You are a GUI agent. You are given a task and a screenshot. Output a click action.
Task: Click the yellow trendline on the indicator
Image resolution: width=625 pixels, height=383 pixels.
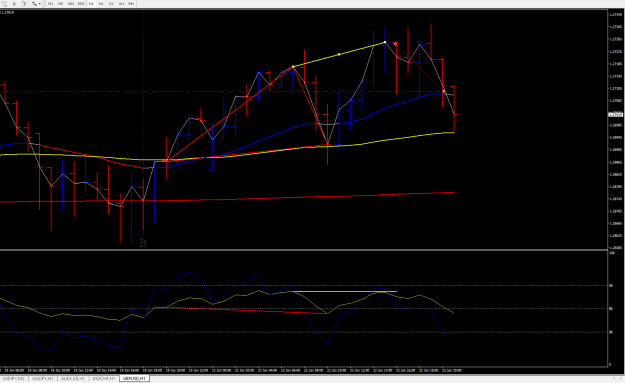pyautogui.click(x=345, y=292)
